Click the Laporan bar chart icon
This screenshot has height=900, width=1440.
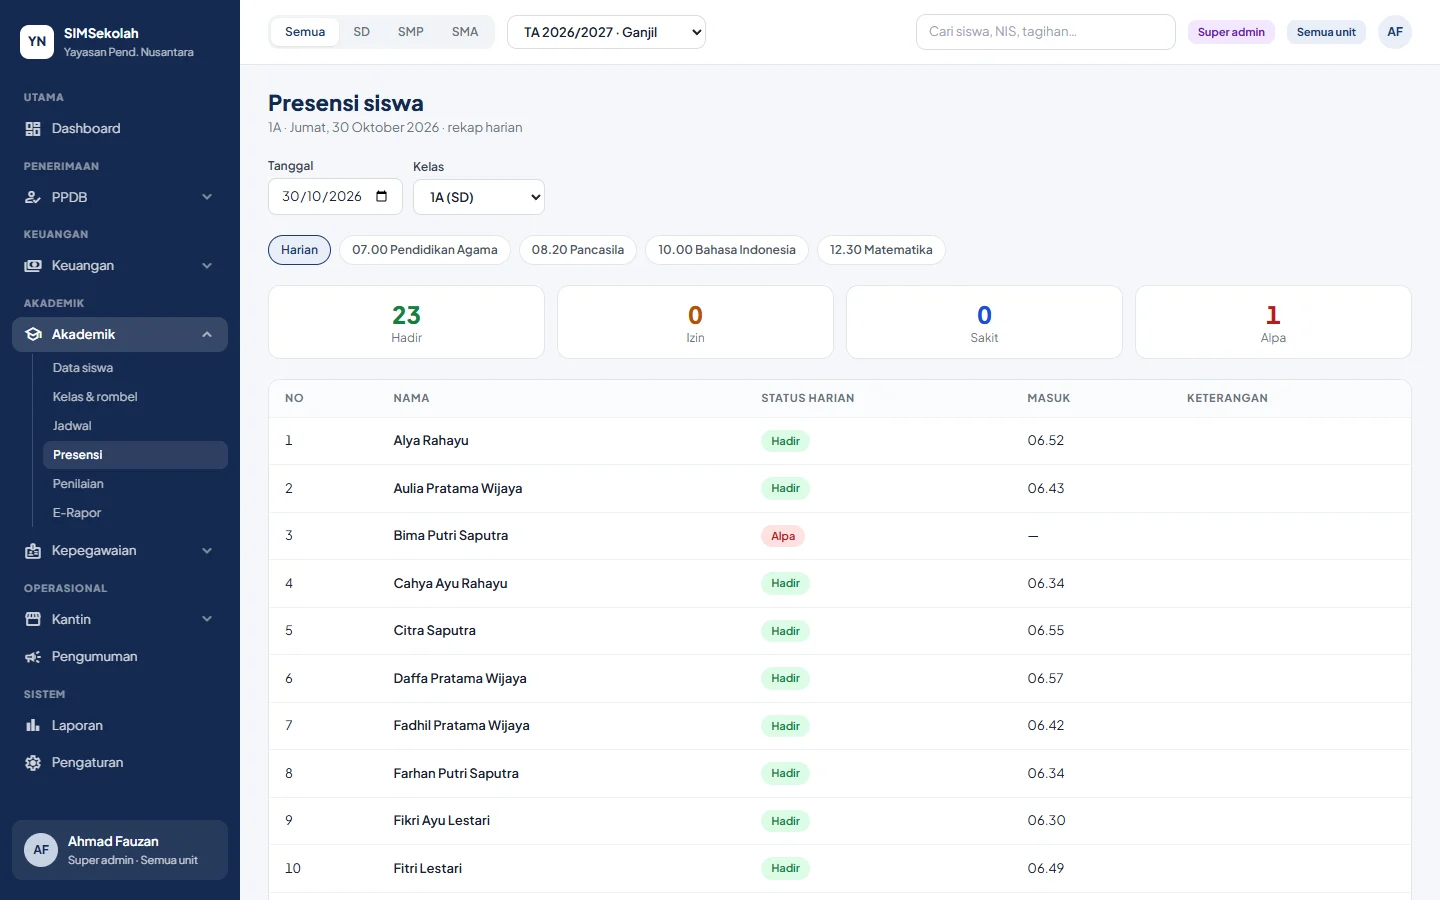(x=33, y=726)
